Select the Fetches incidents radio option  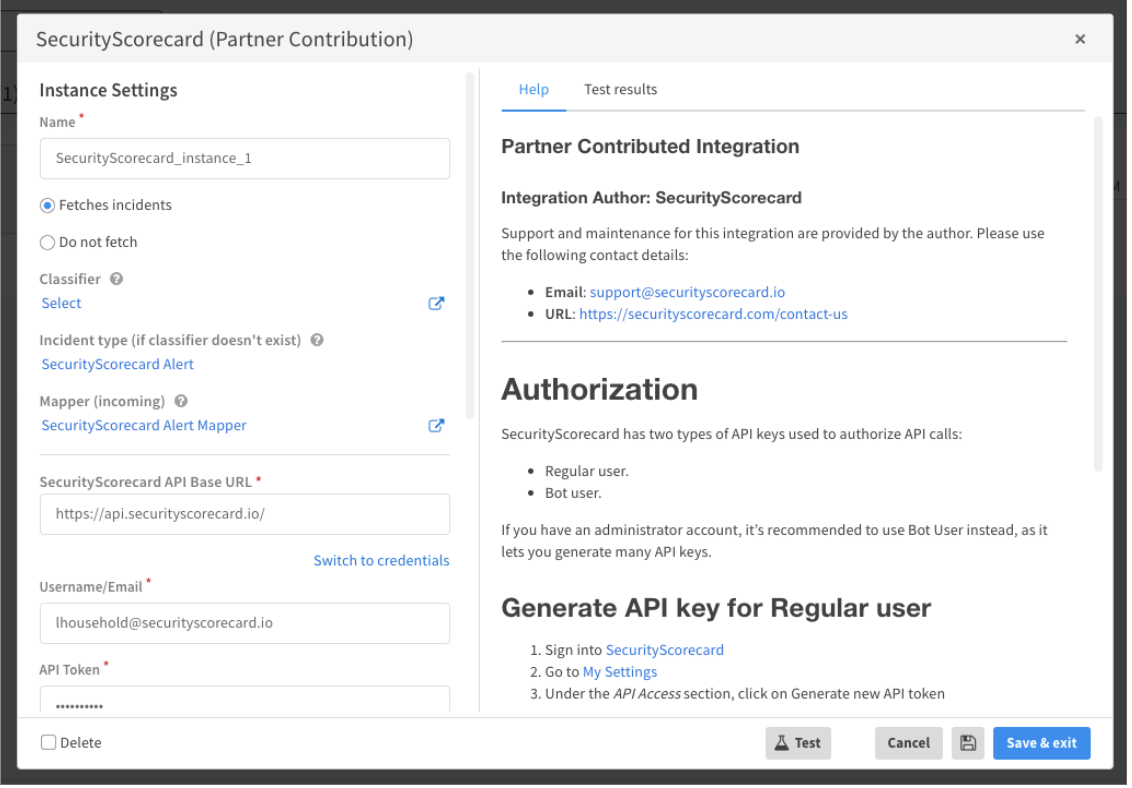[x=48, y=206]
